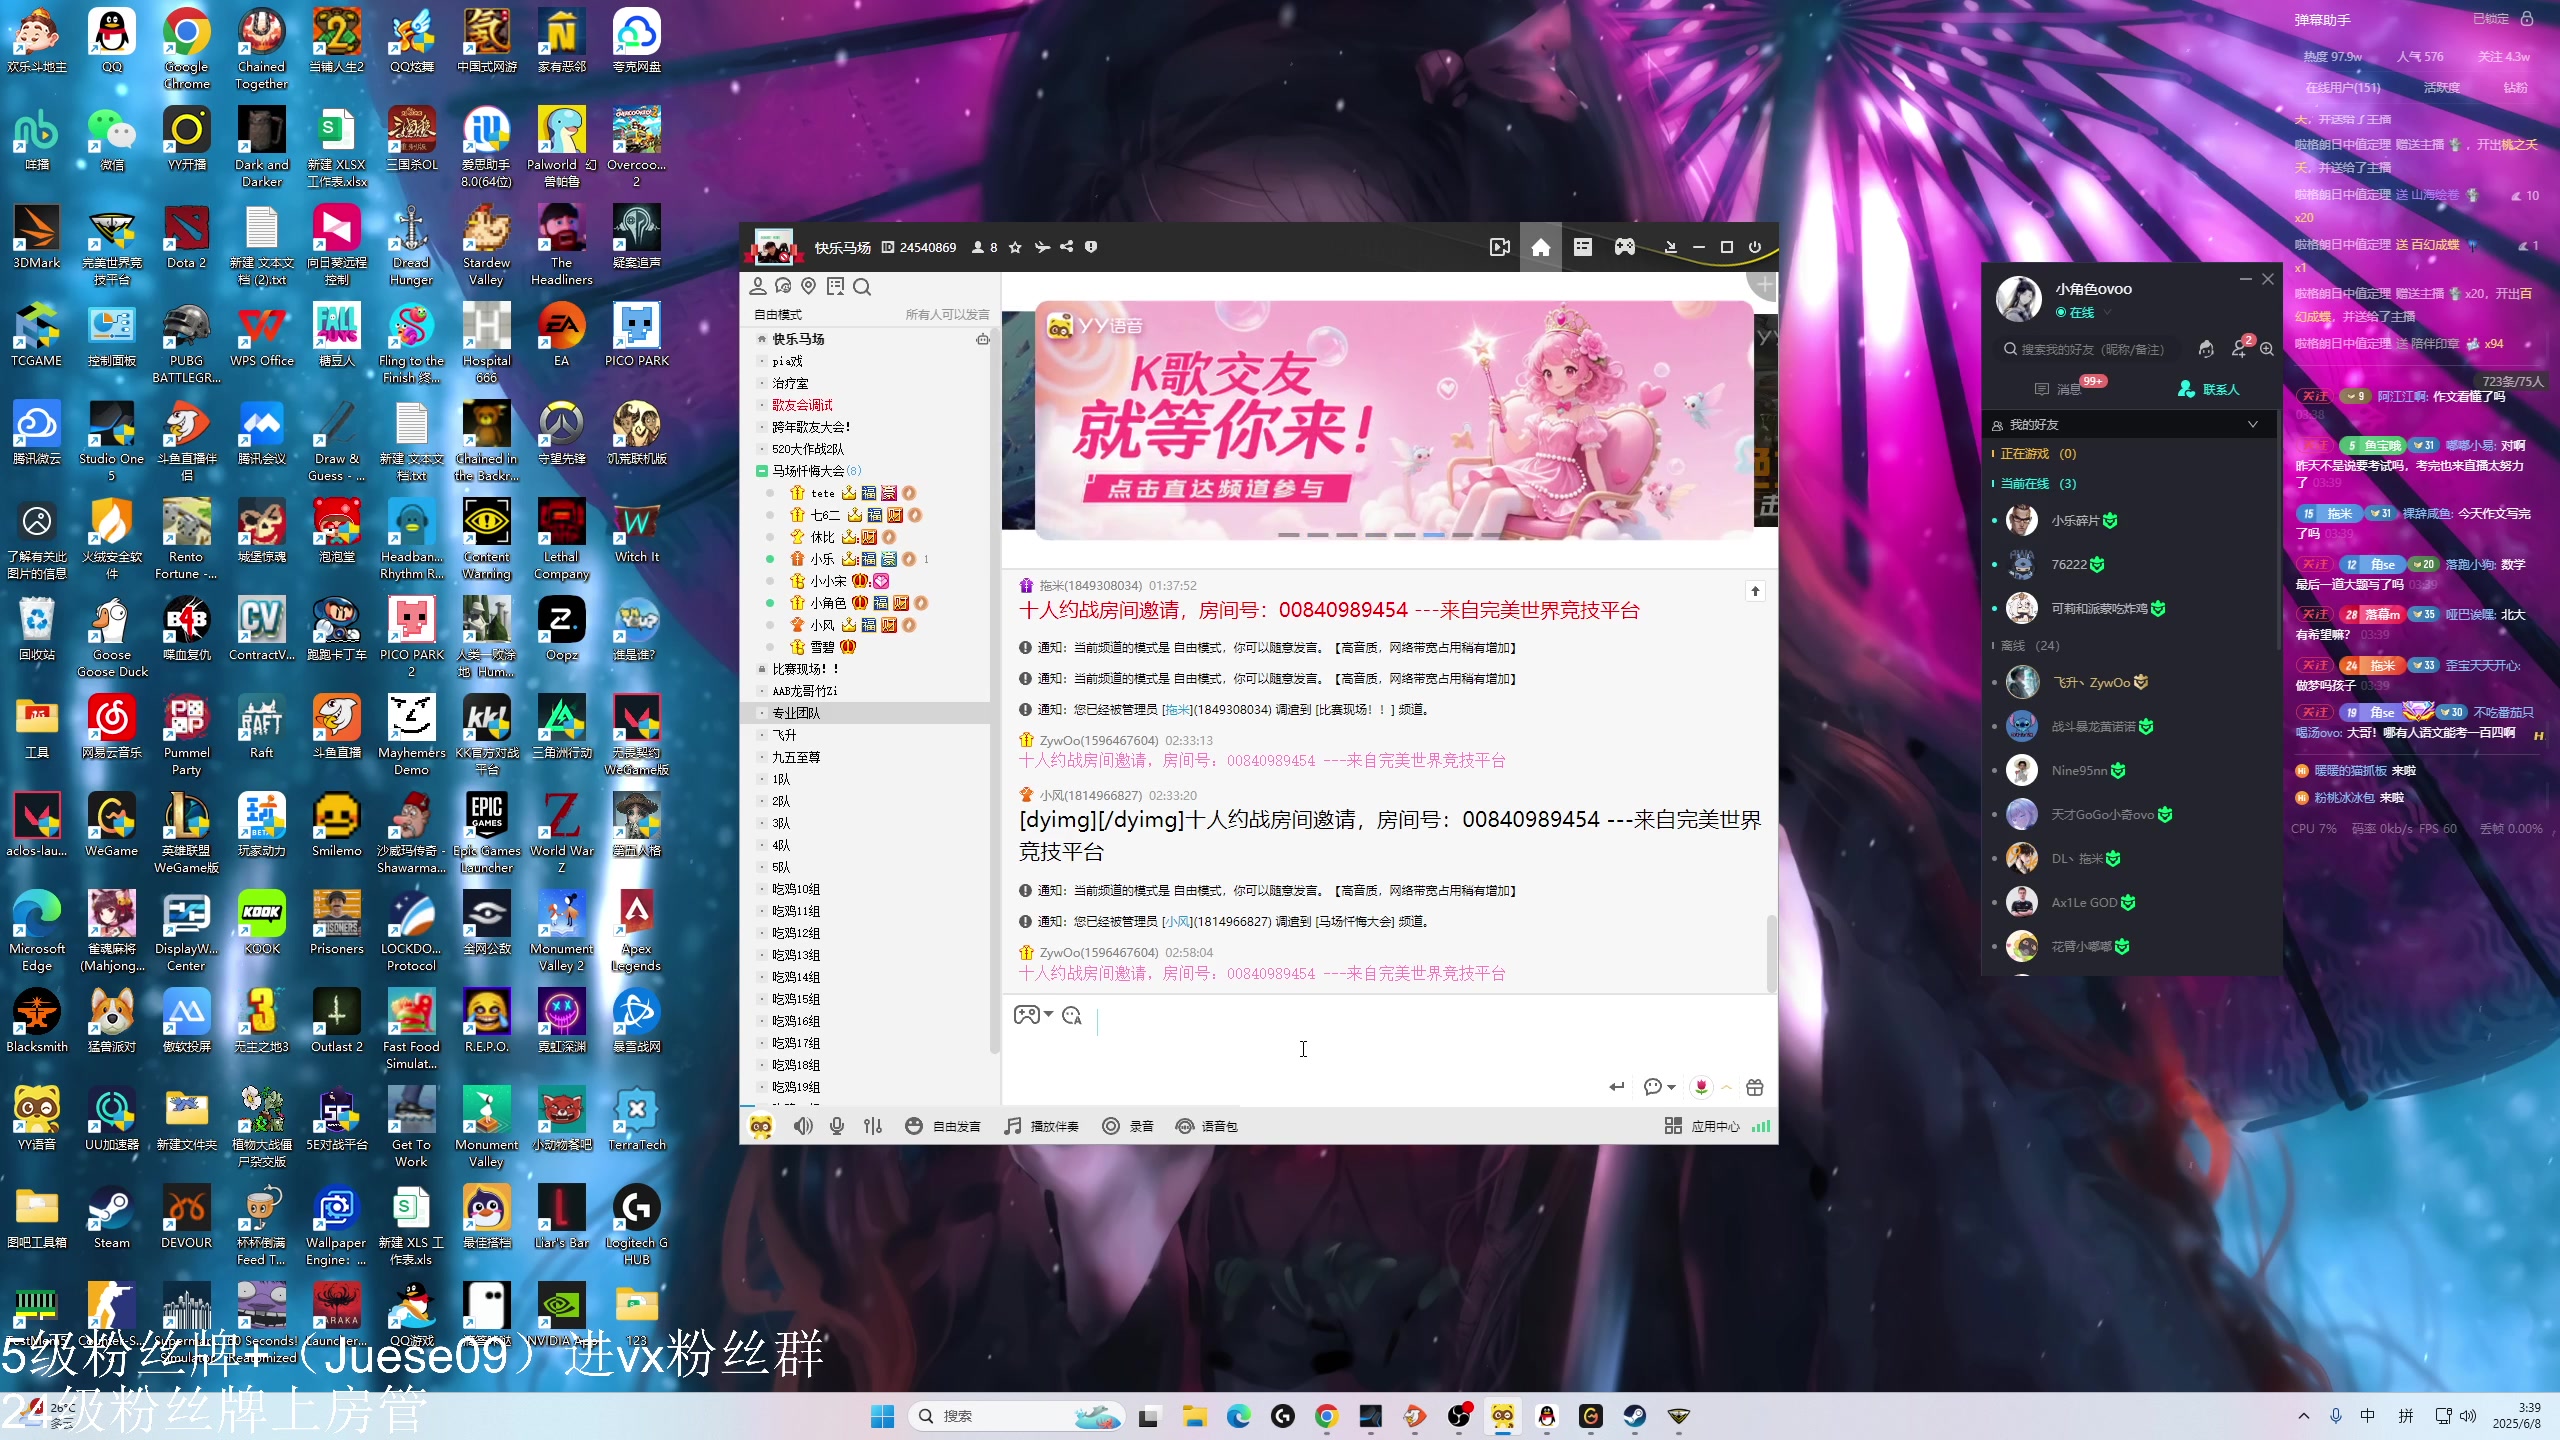Screen dimensions: 2560x1440
Task: Click the 小风 admin name link in notice
Action: click(1177, 922)
